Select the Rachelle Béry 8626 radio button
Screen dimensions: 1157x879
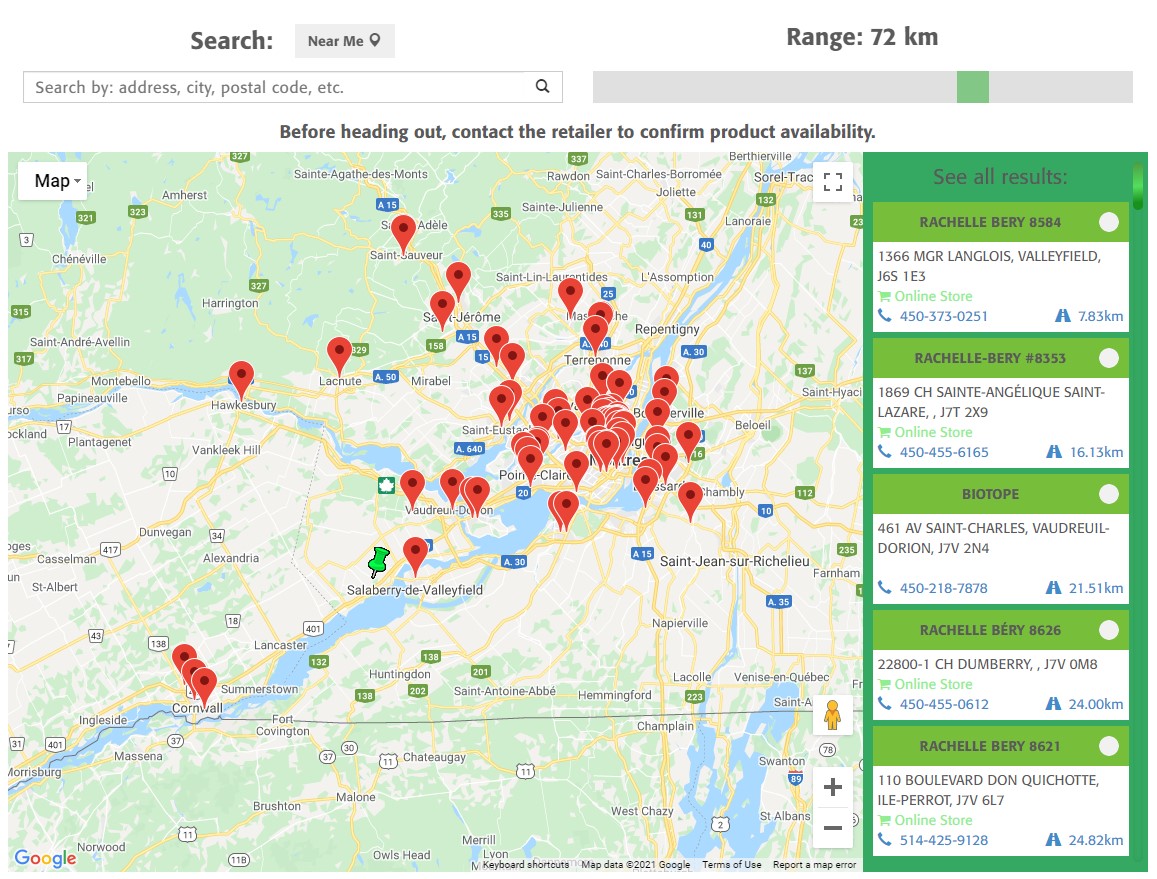[x=1108, y=630]
